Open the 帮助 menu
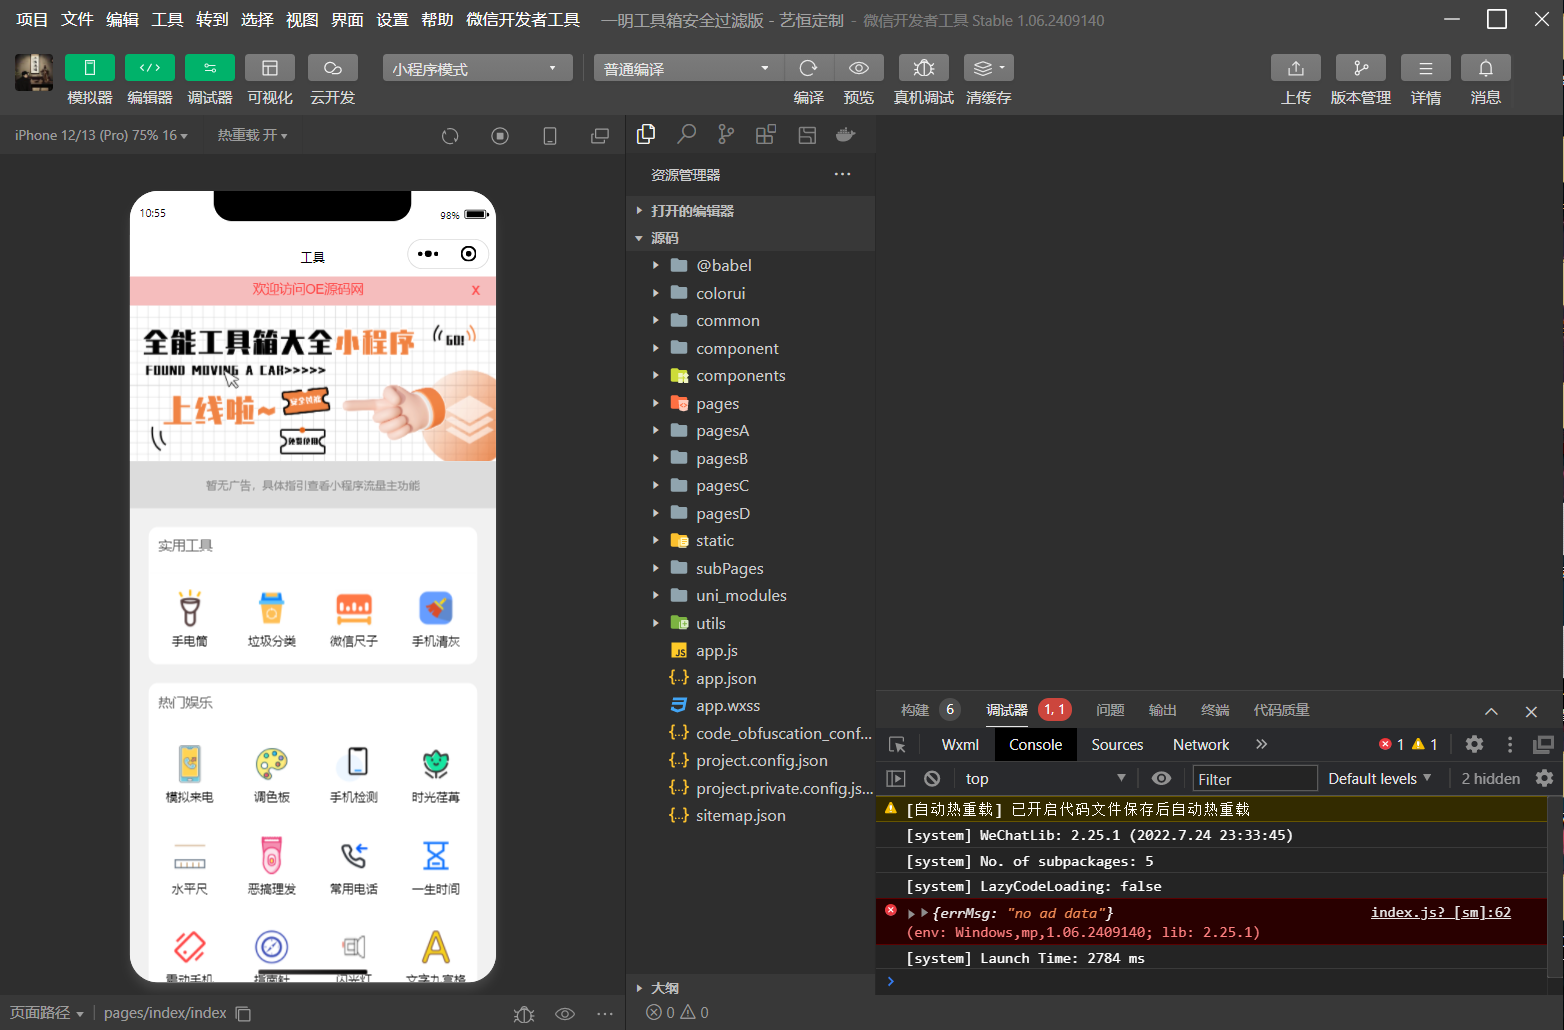The width and height of the screenshot is (1564, 1030). [437, 20]
